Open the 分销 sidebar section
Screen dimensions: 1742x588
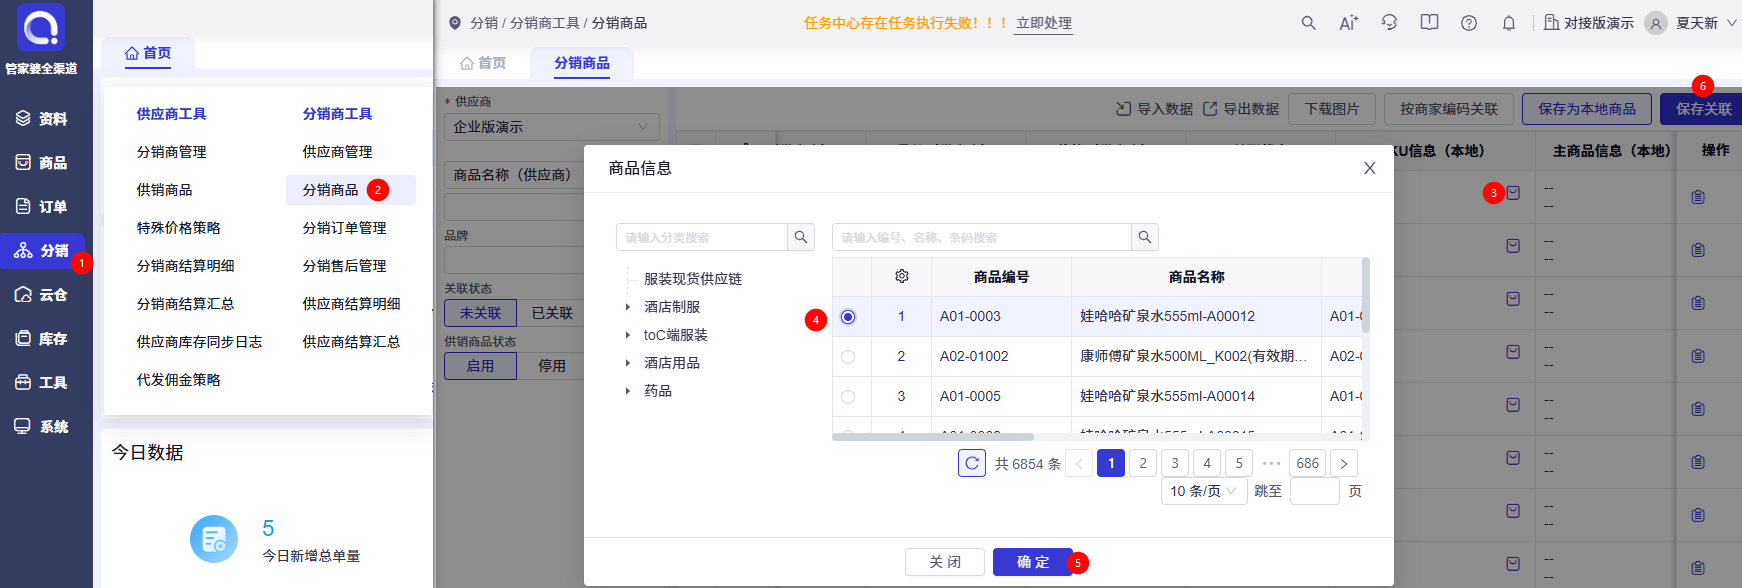coord(41,251)
